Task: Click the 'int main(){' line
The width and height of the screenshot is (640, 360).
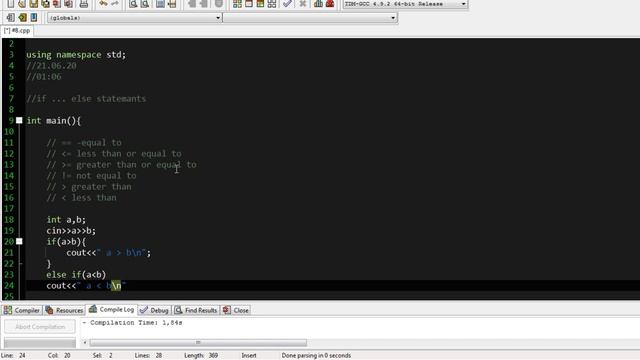Action: tap(54, 121)
